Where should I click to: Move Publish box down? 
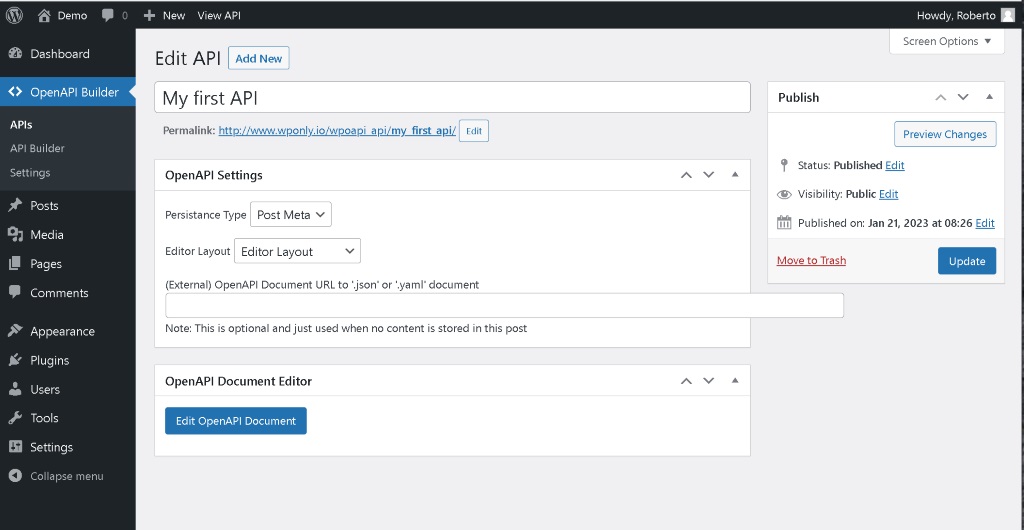[963, 97]
